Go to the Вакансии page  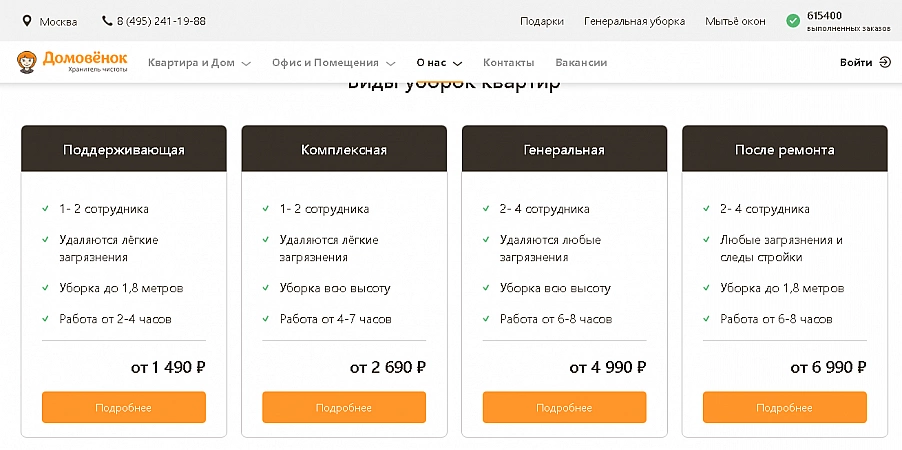pyautogui.click(x=581, y=62)
